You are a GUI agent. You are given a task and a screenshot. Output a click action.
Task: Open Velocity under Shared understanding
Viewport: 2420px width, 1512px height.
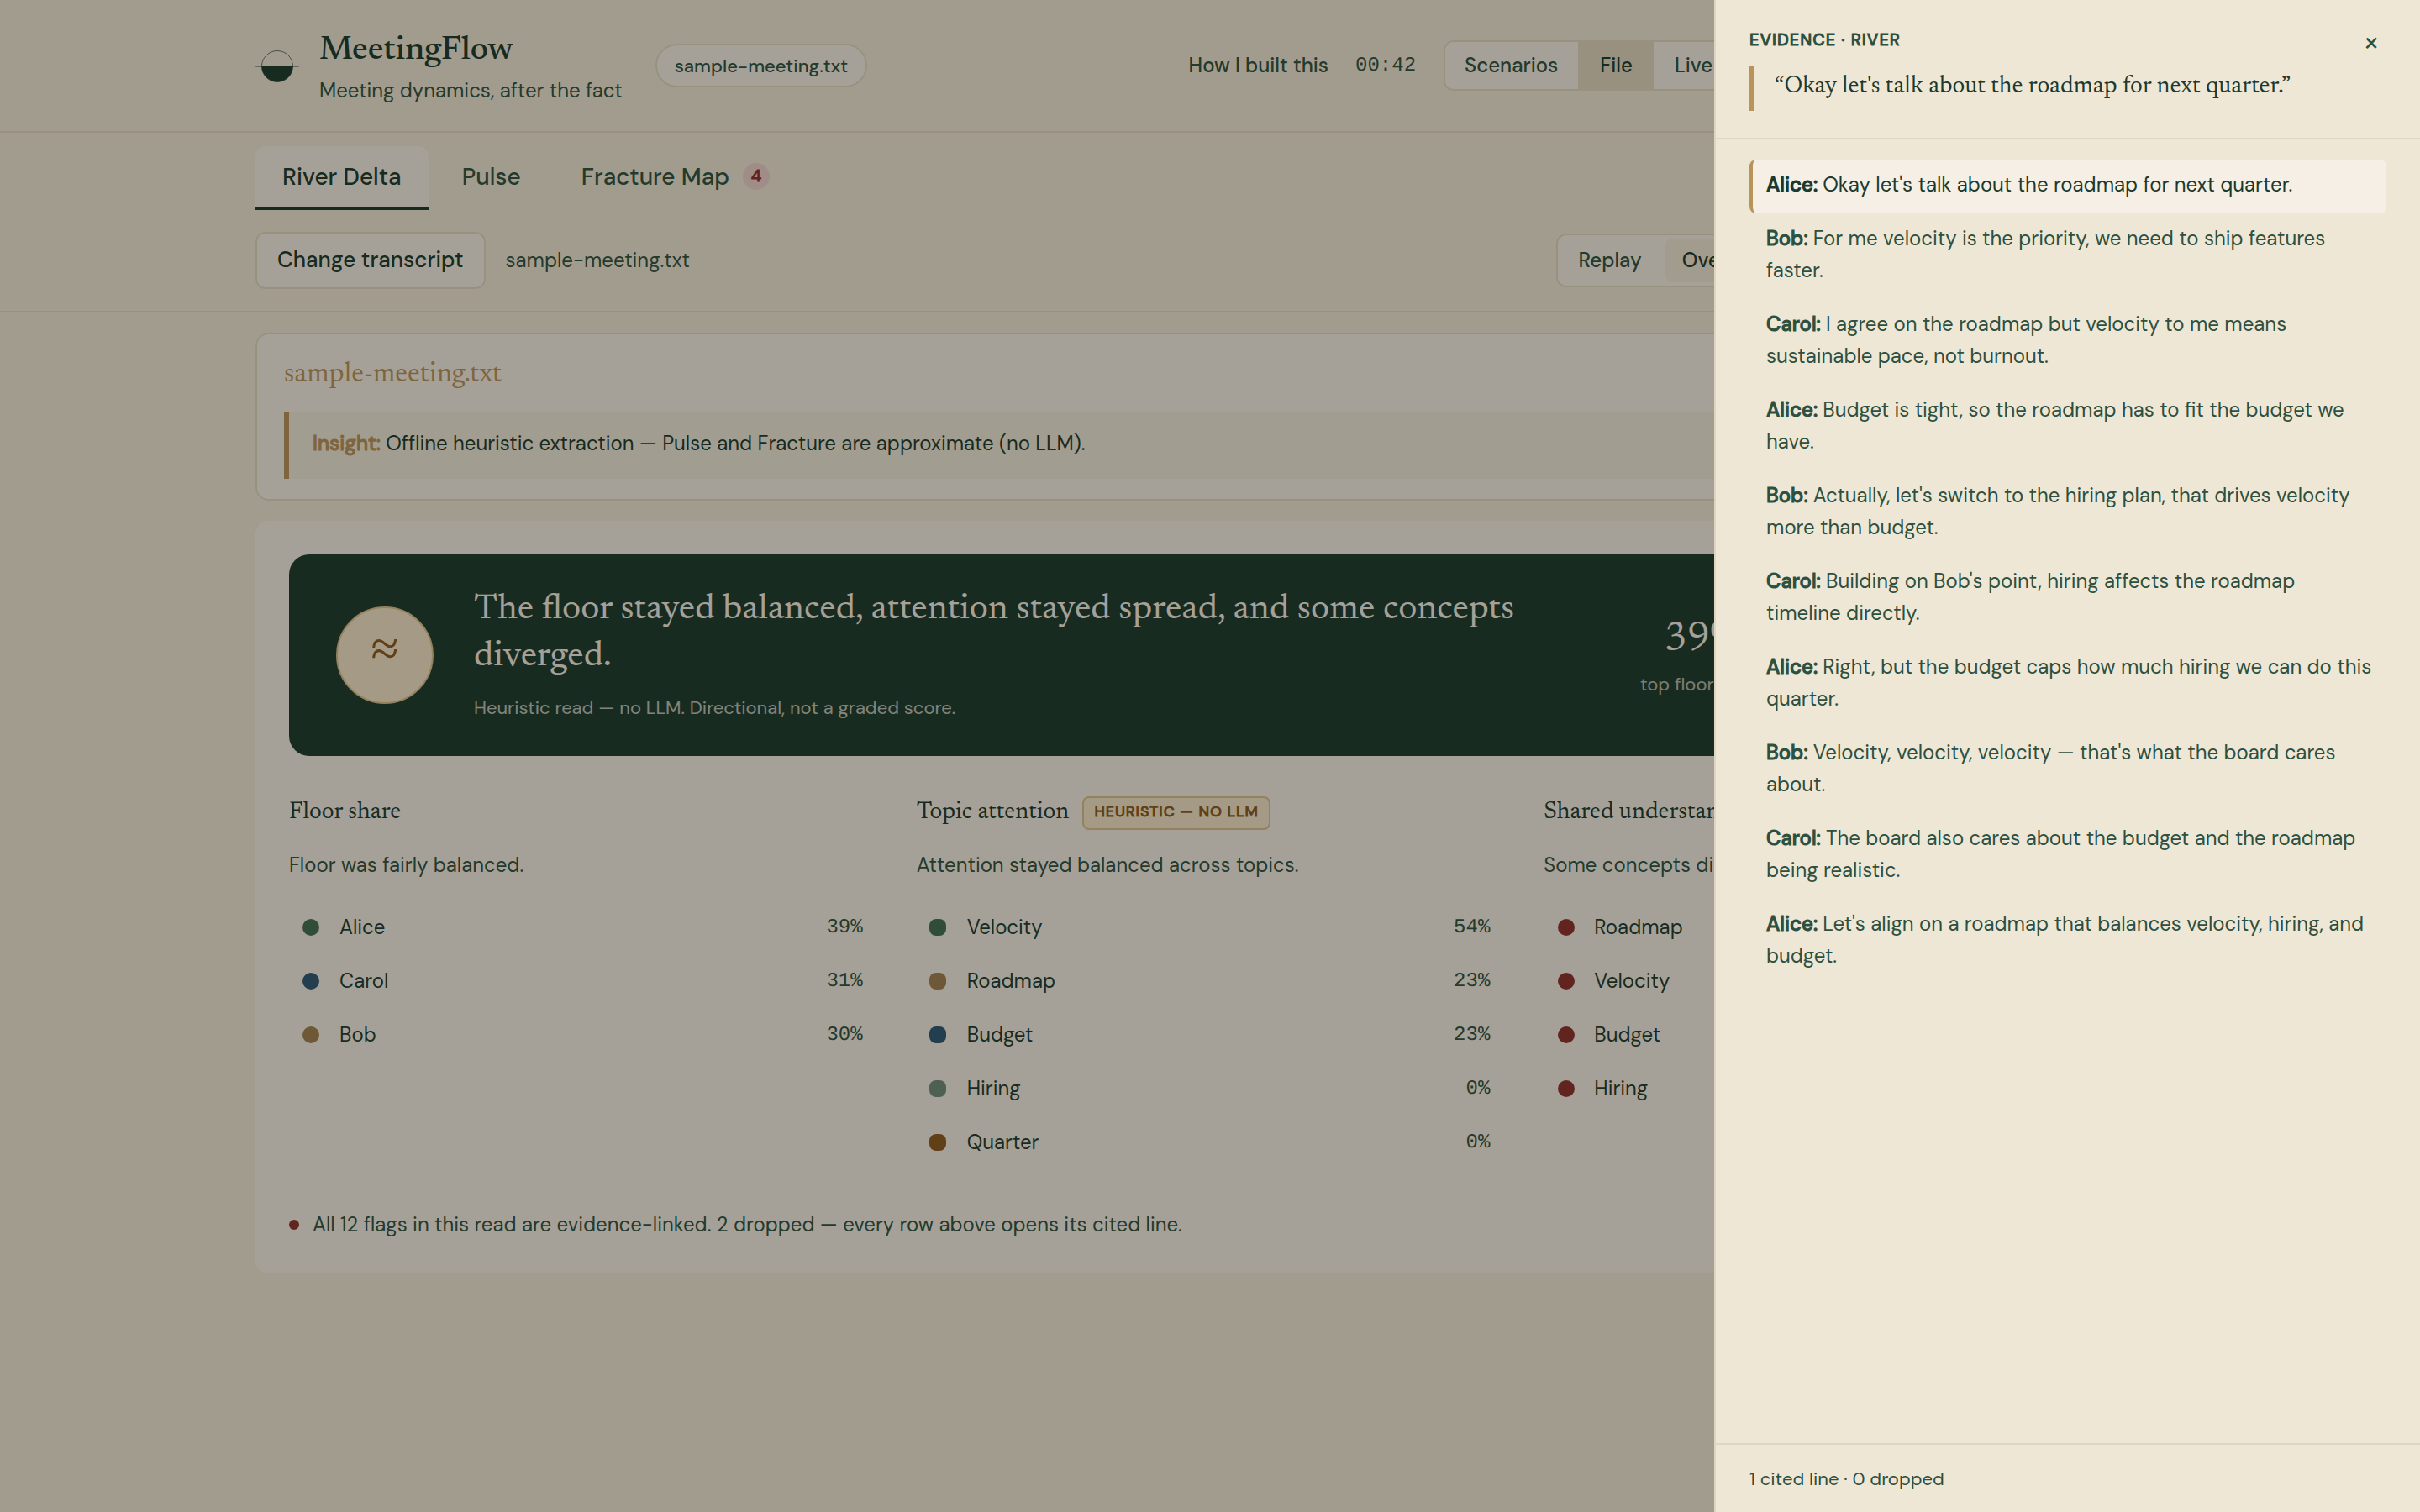tap(1628, 981)
